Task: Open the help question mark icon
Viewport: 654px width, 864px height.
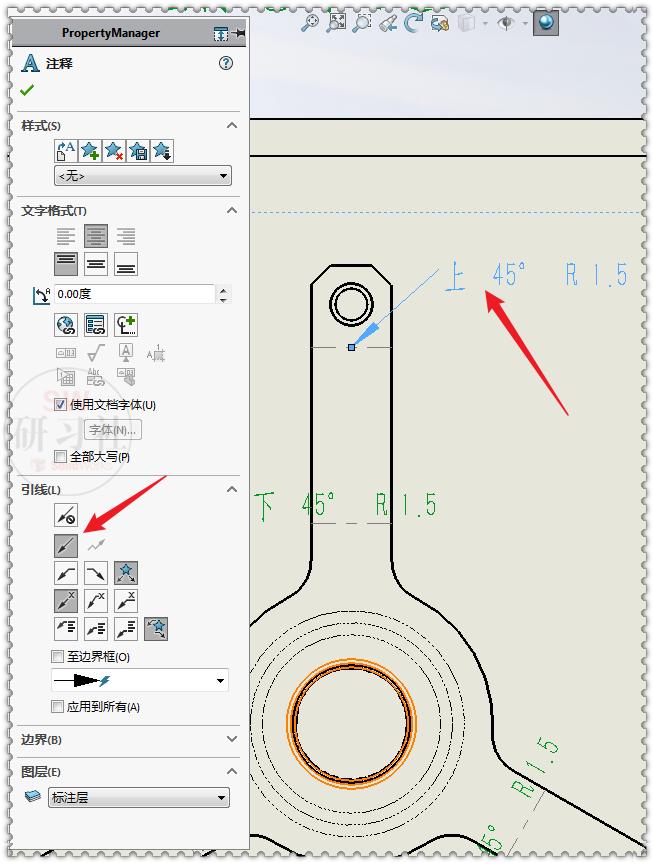Action: 226,63
